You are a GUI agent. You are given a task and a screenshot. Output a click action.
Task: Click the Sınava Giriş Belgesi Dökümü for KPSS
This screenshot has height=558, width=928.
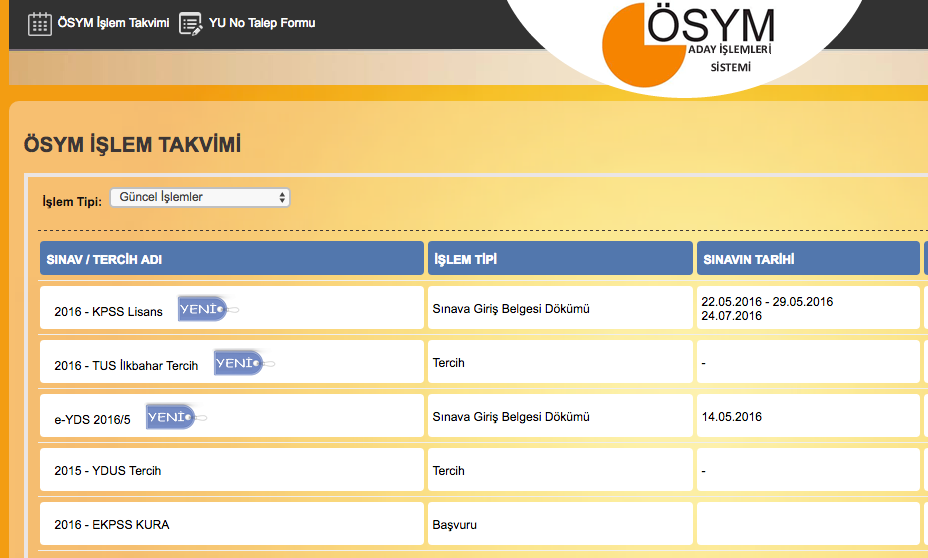510,309
